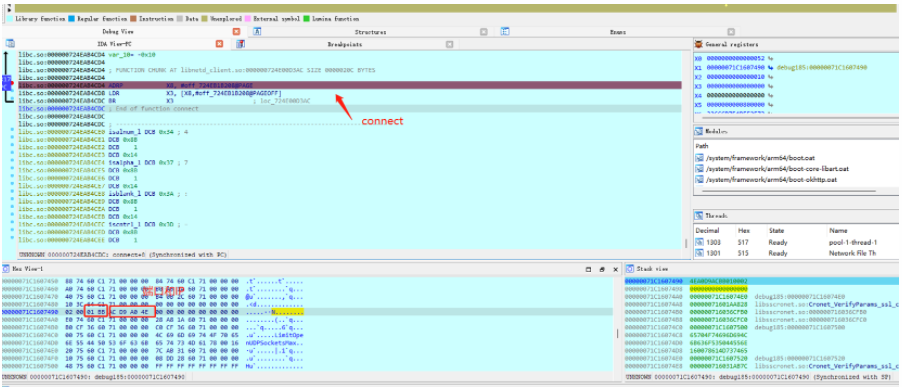The height and width of the screenshot is (387, 902).
Task: Sort threads by the Name column header
Action: coord(838,230)
